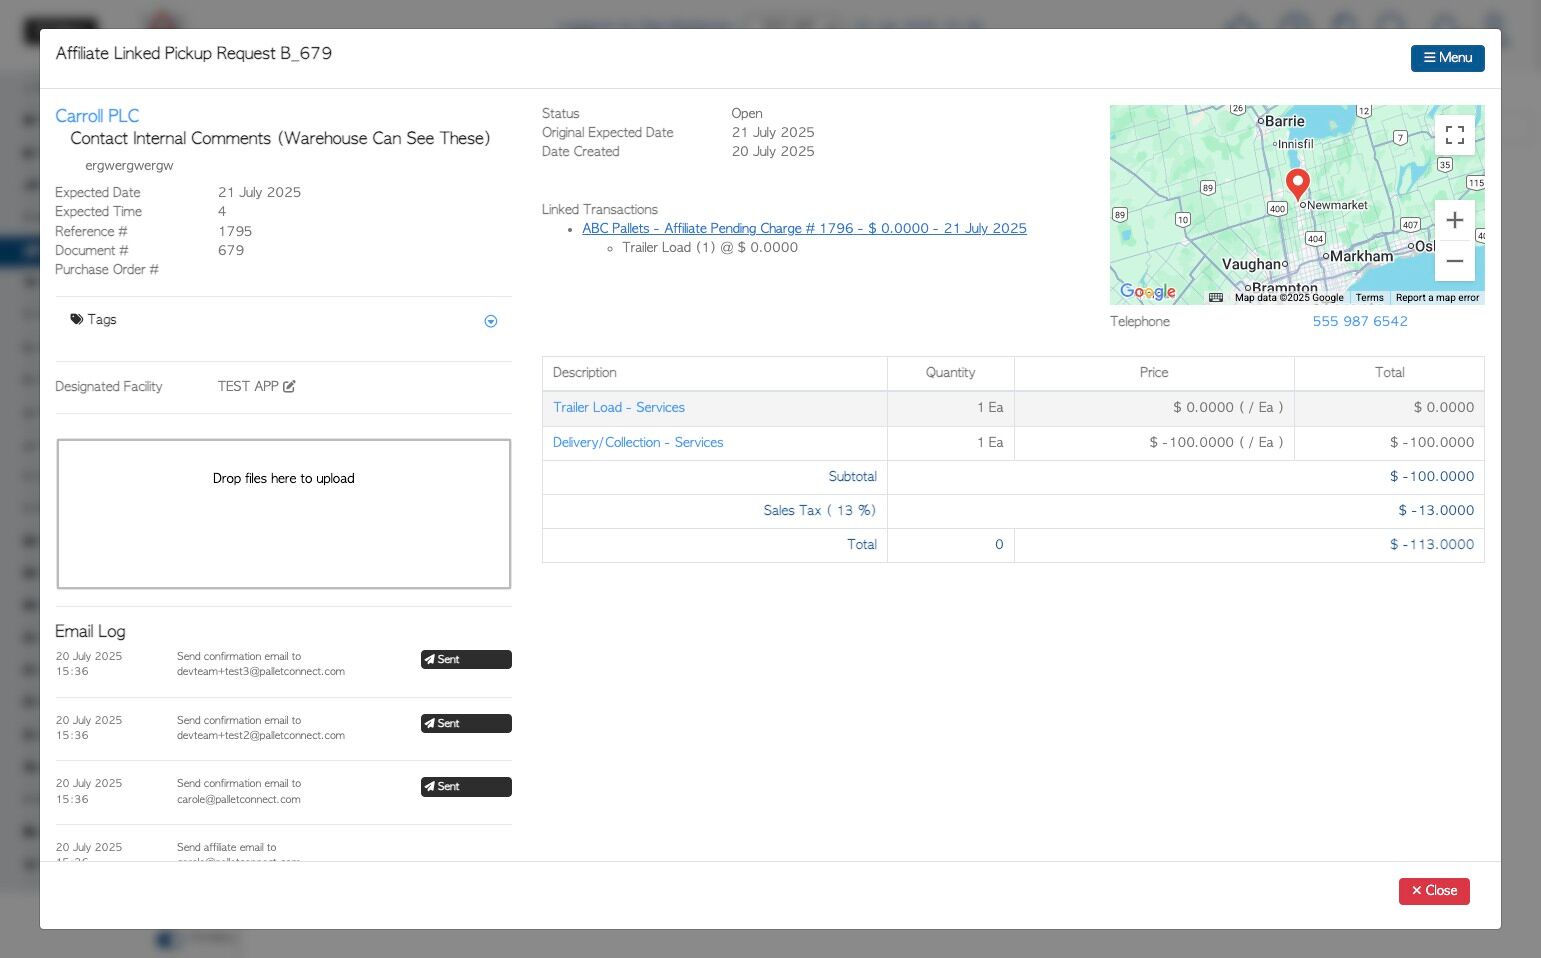Open the map keyboard shortcuts icon

[1216, 297]
